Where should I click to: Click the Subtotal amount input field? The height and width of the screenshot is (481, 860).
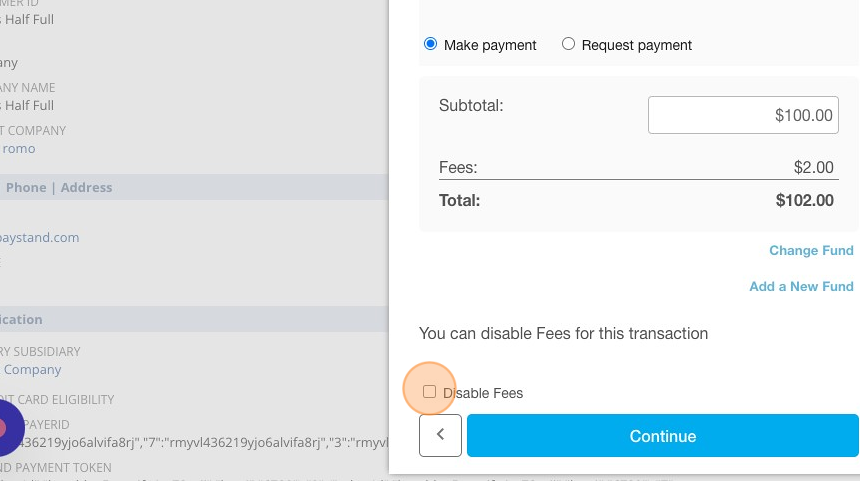[743, 115]
